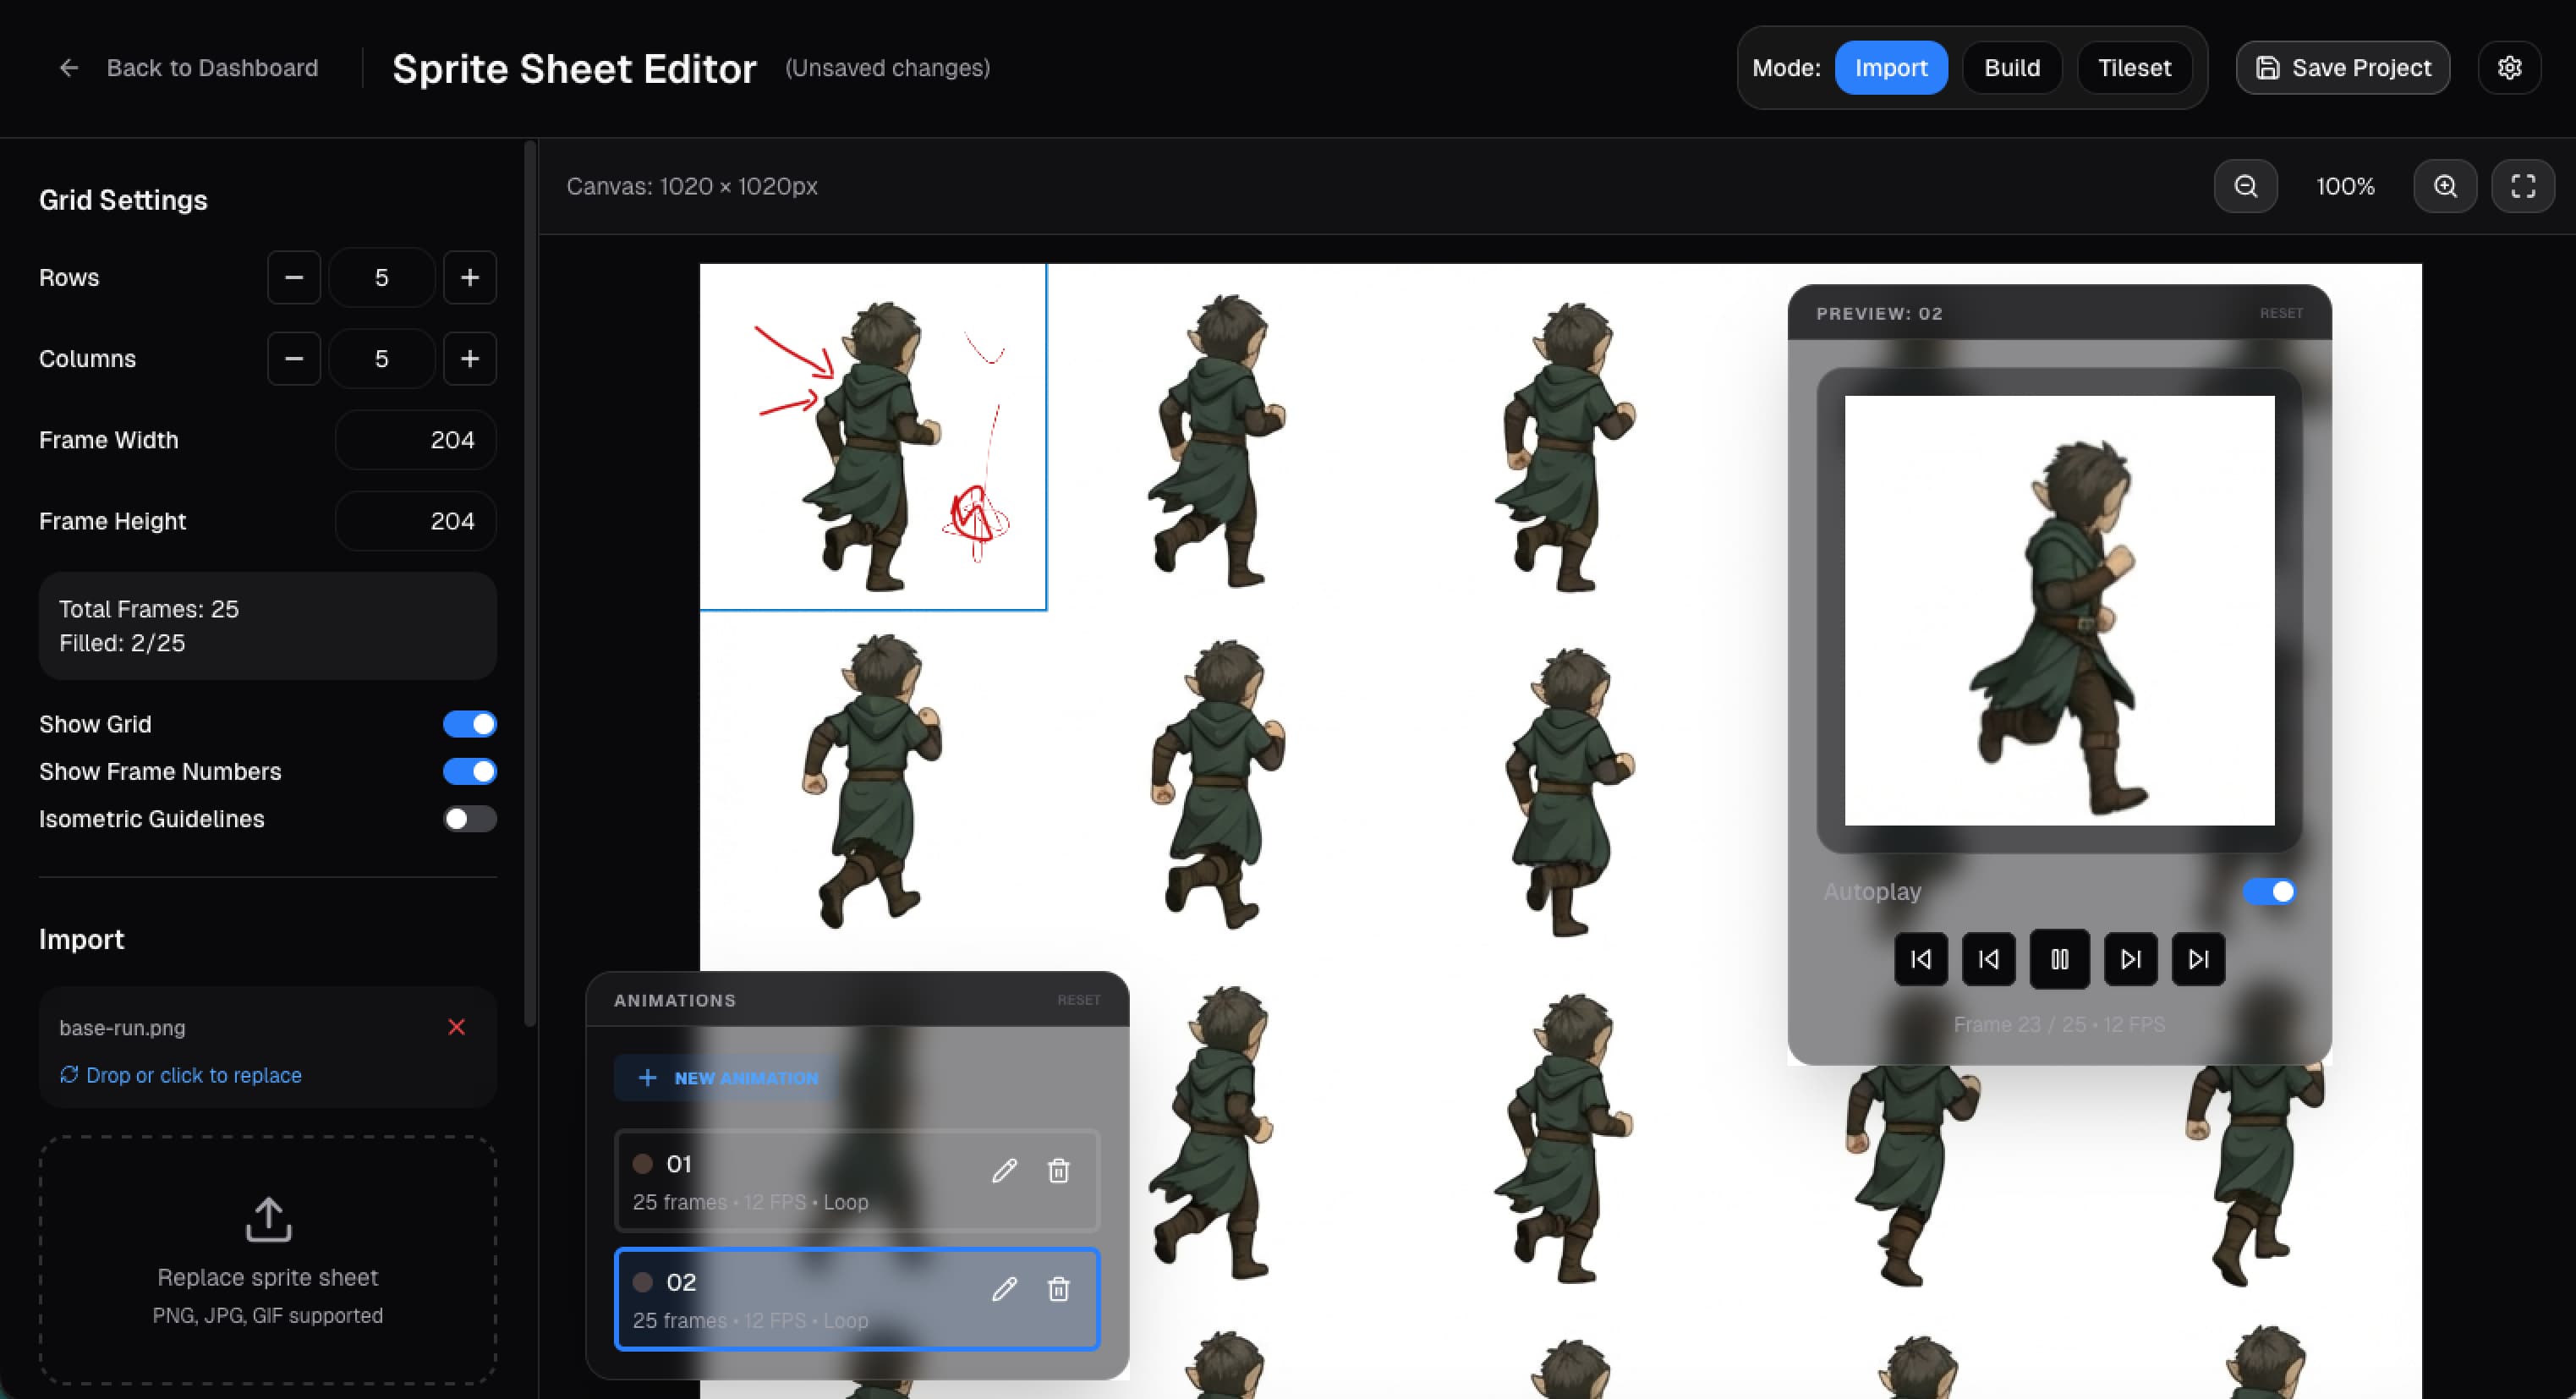Zoom out on the canvas
Viewport: 2576px width, 1399px height.
pos(2246,186)
